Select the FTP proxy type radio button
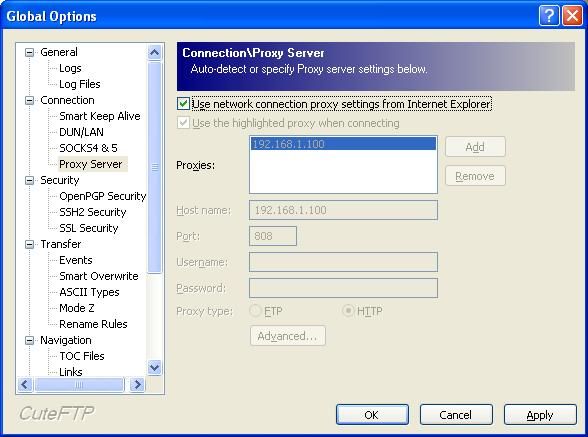 (x=255, y=311)
